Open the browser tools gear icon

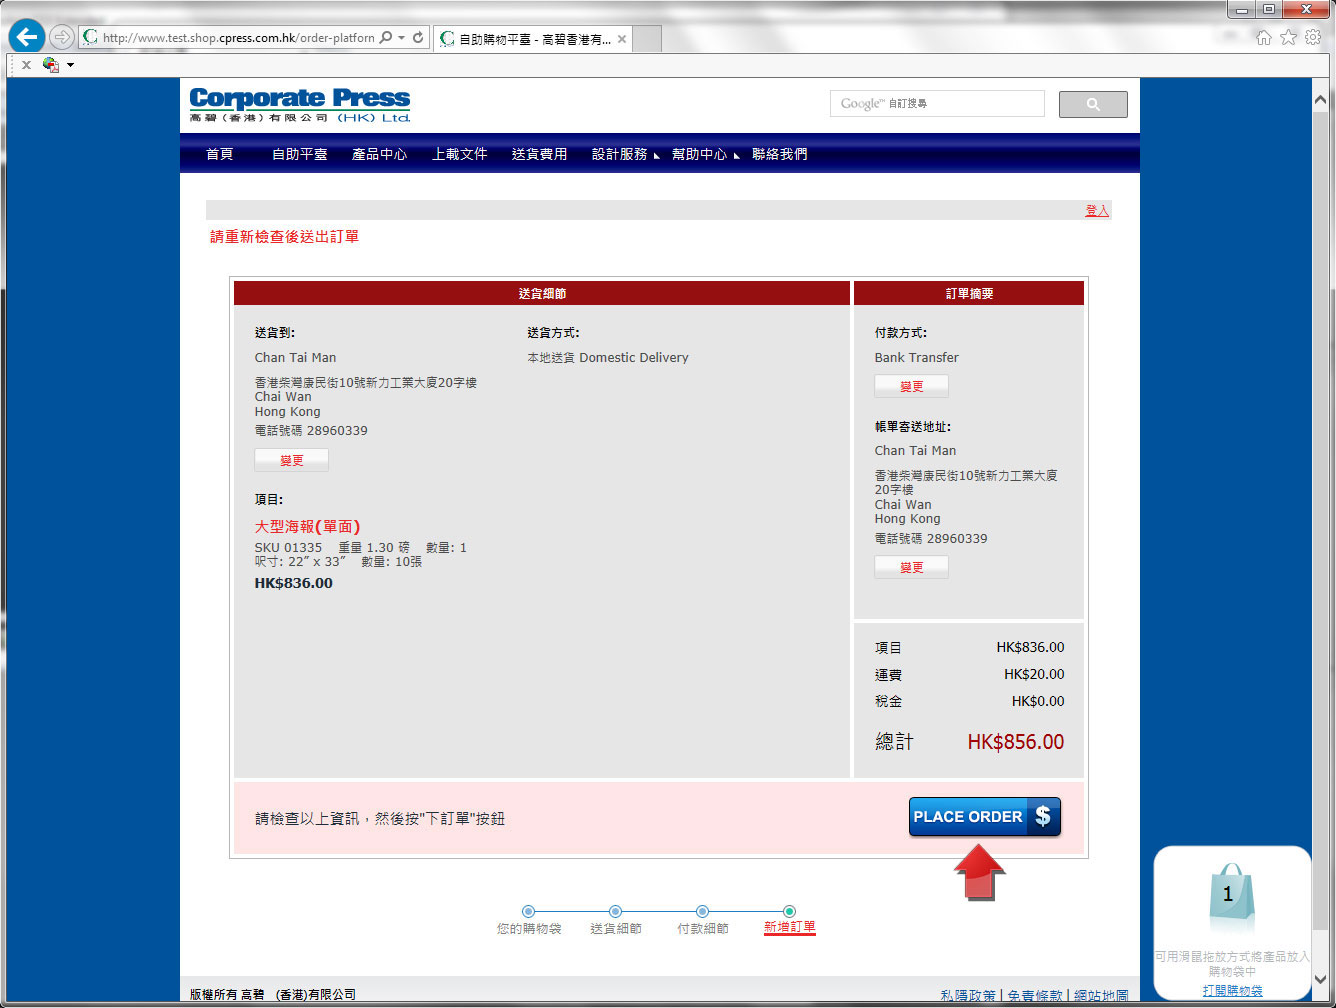tap(1312, 37)
